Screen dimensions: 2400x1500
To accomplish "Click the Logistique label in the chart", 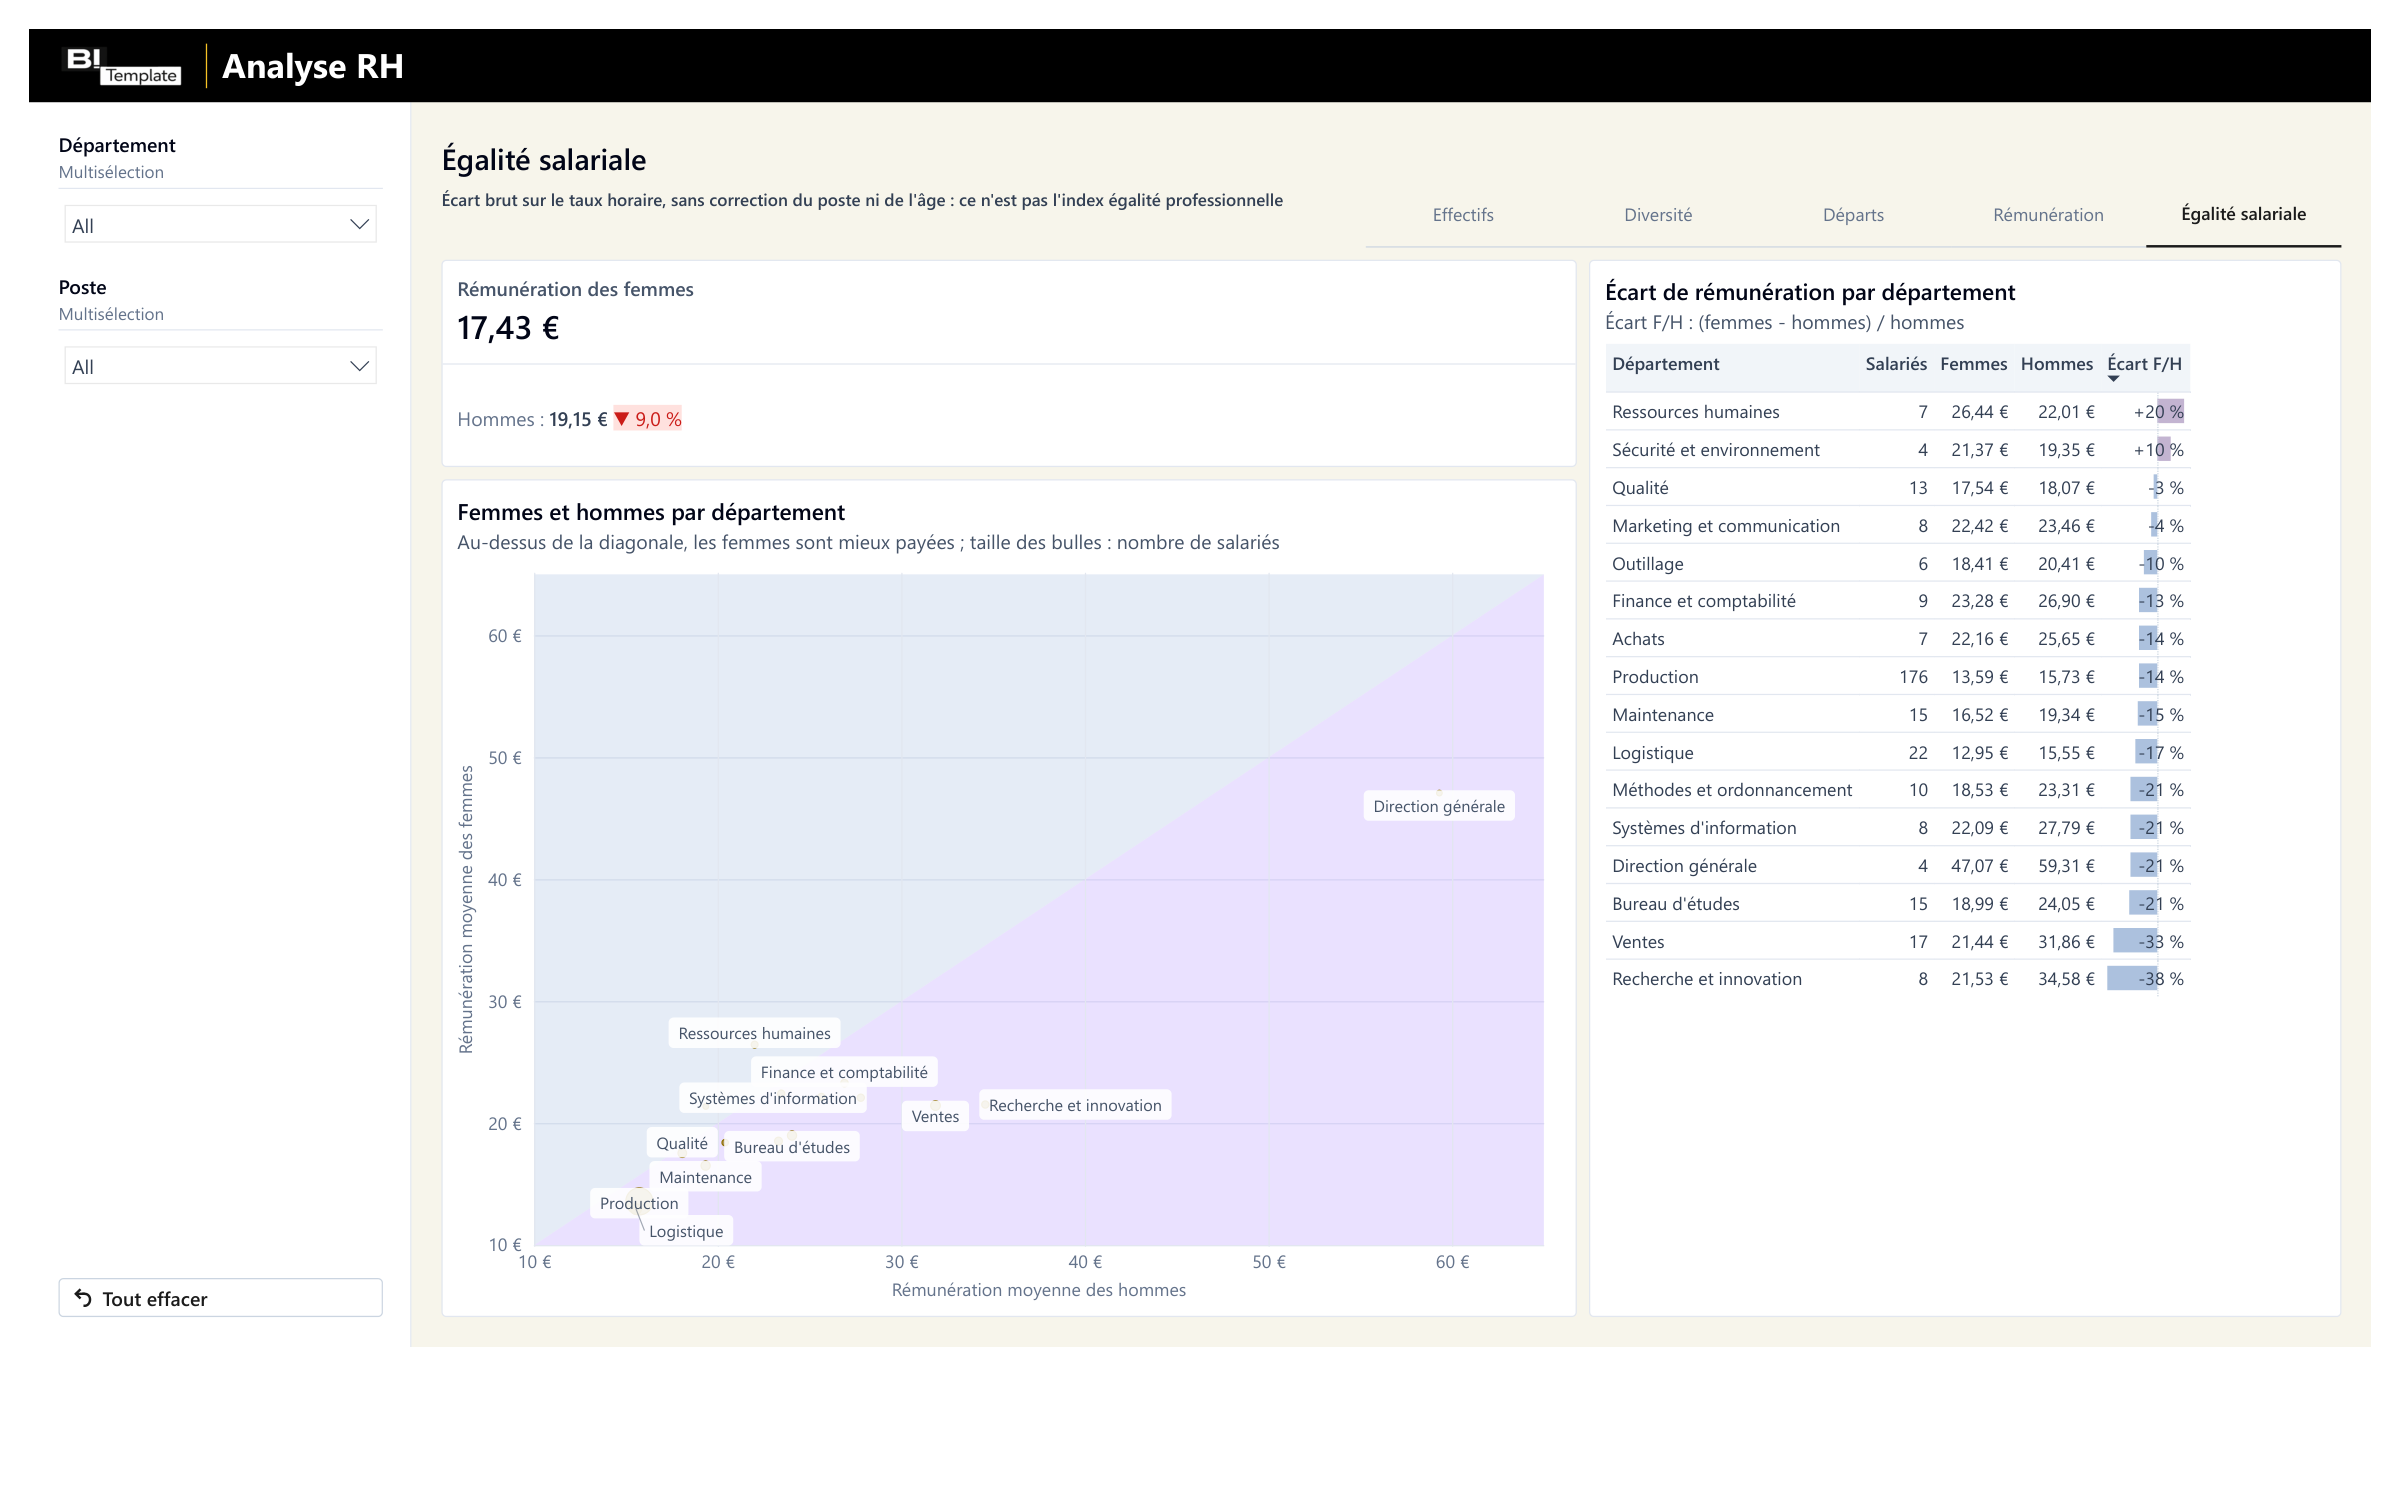I will [x=686, y=1231].
